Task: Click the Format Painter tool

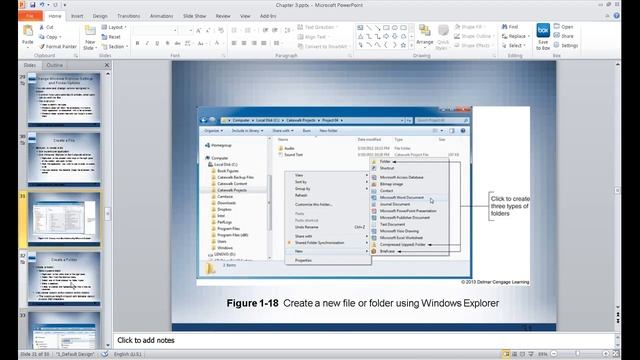Action: 58,47
